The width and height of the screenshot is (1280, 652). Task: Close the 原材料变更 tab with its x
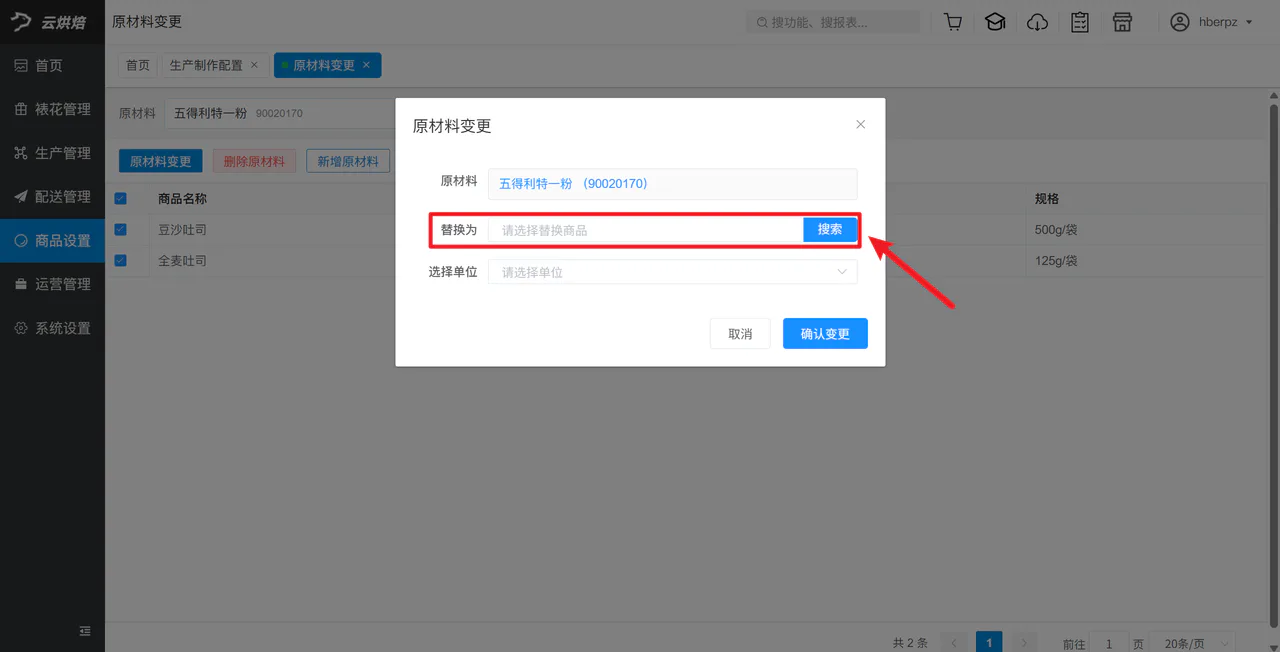click(366, 65)
